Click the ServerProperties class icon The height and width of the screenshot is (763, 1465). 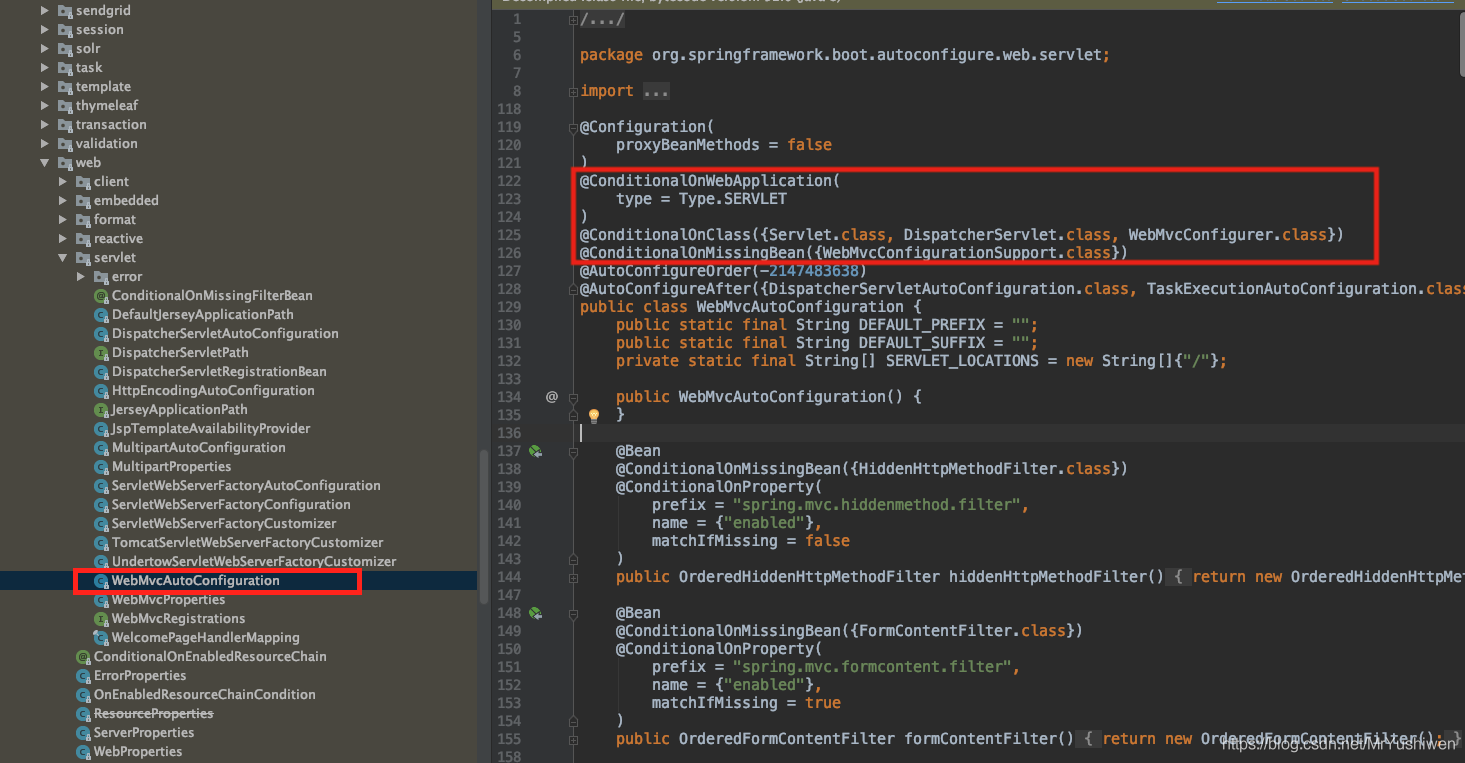point(84,733)
